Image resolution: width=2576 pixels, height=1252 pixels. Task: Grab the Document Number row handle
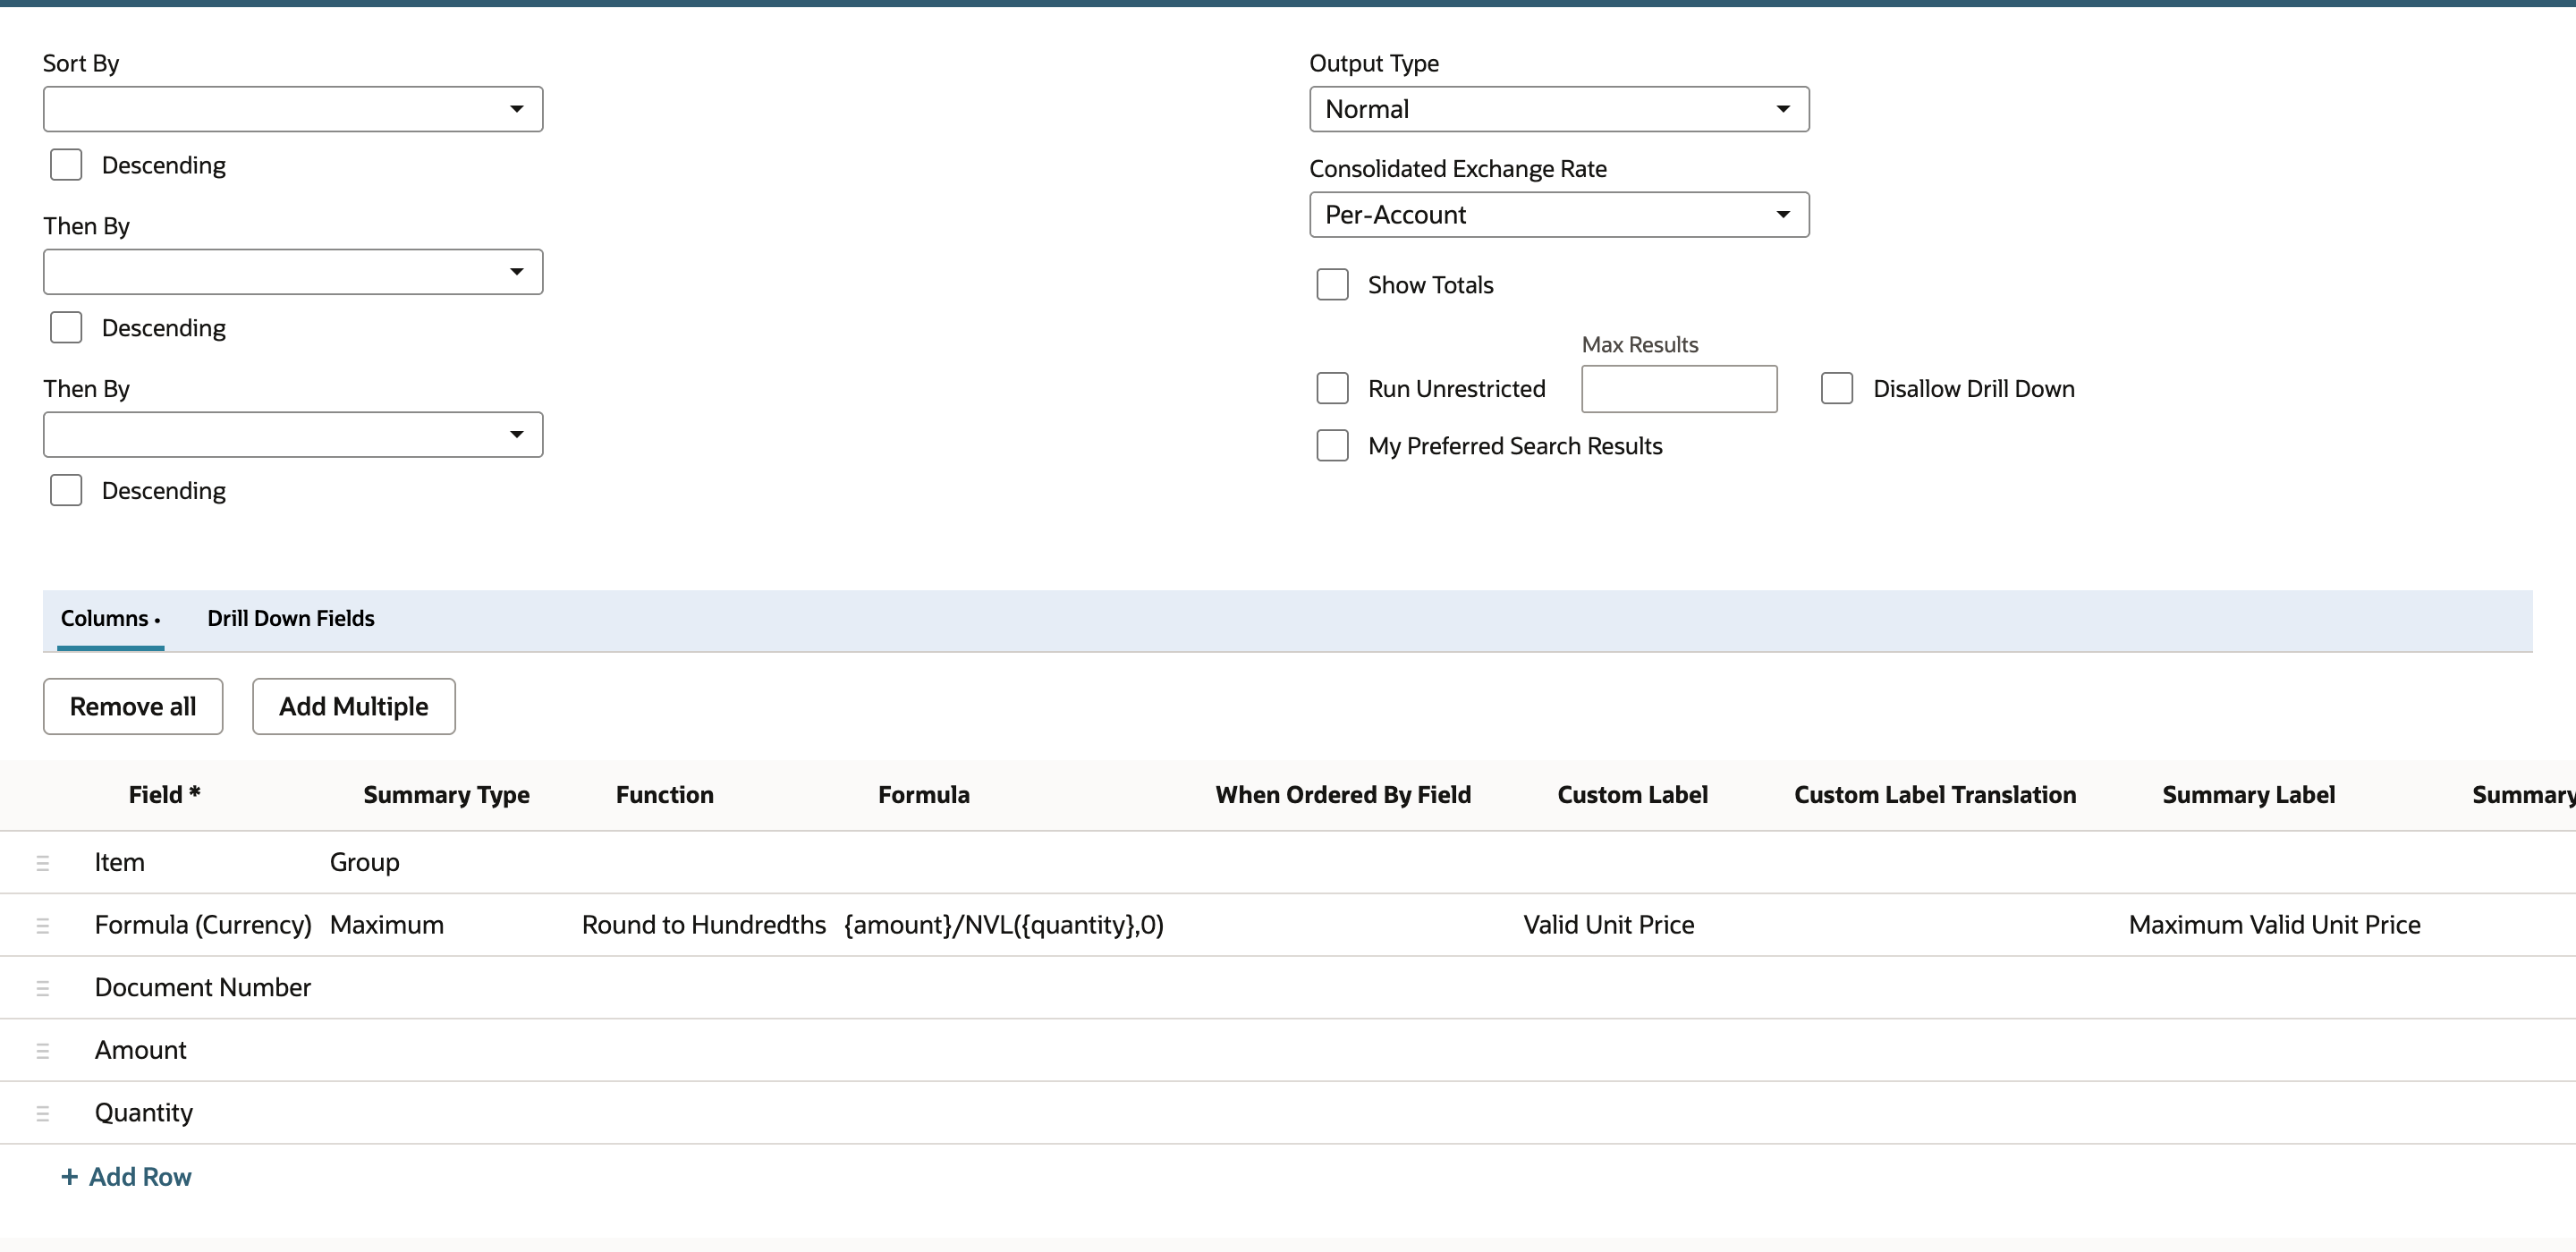42,988
